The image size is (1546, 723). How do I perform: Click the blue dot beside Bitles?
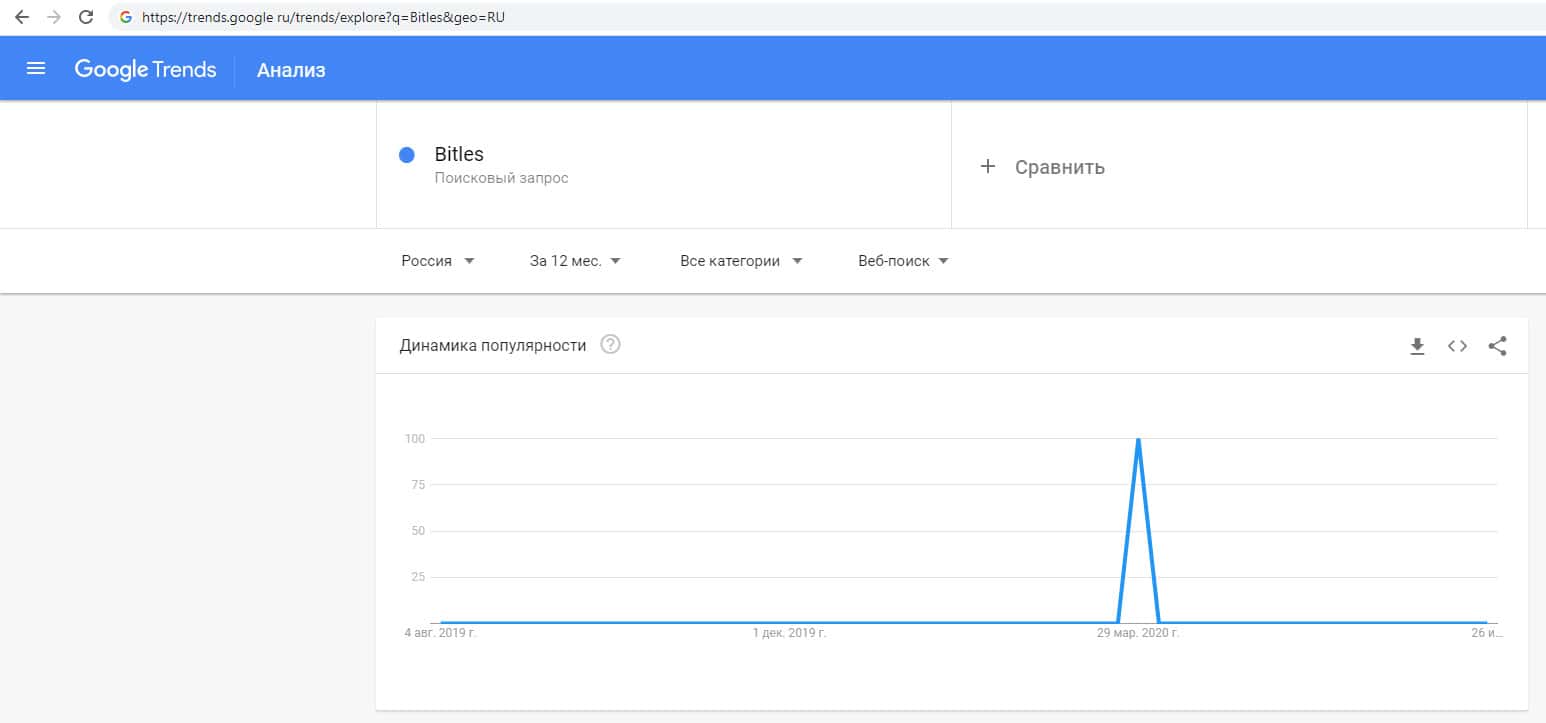(407, 155)
